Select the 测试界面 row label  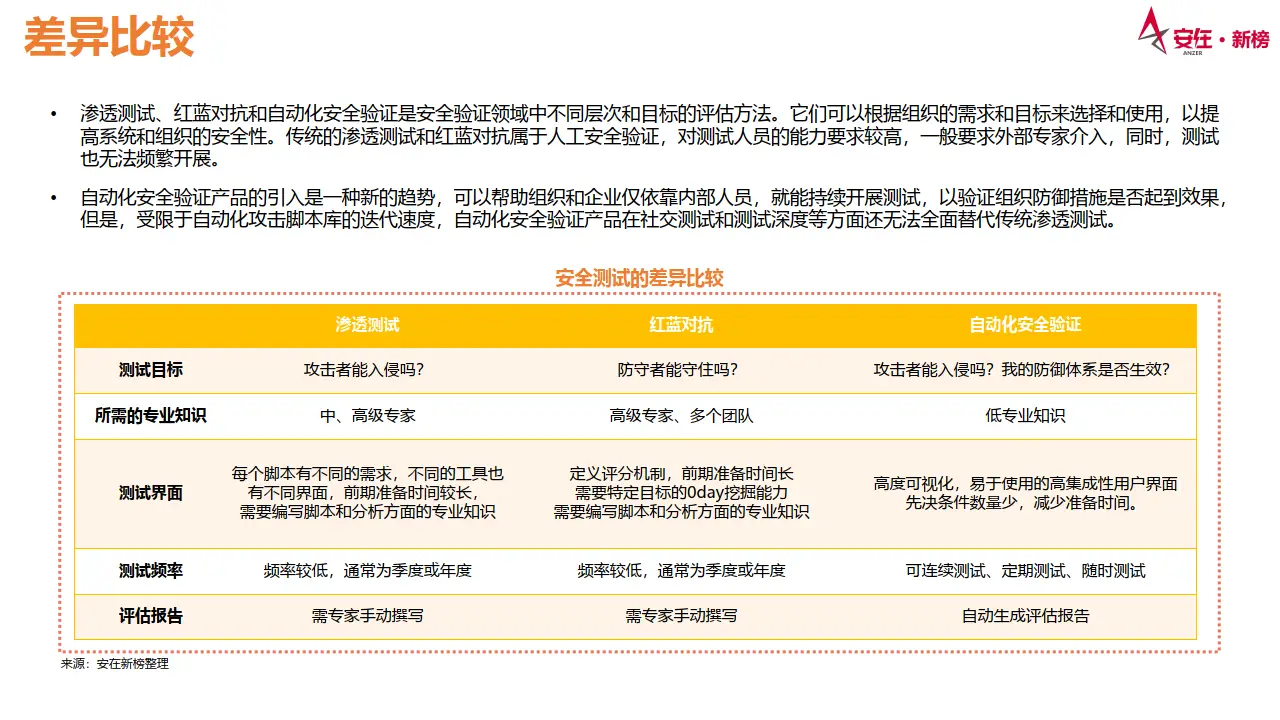tap(151, 493)
